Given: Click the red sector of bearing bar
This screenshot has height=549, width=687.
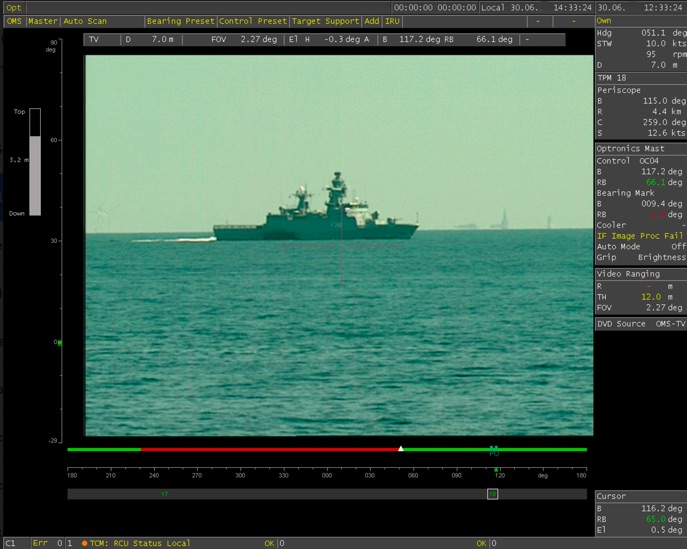Looking at the screenshot, I should pyautogui.click(x=269, y=450).
